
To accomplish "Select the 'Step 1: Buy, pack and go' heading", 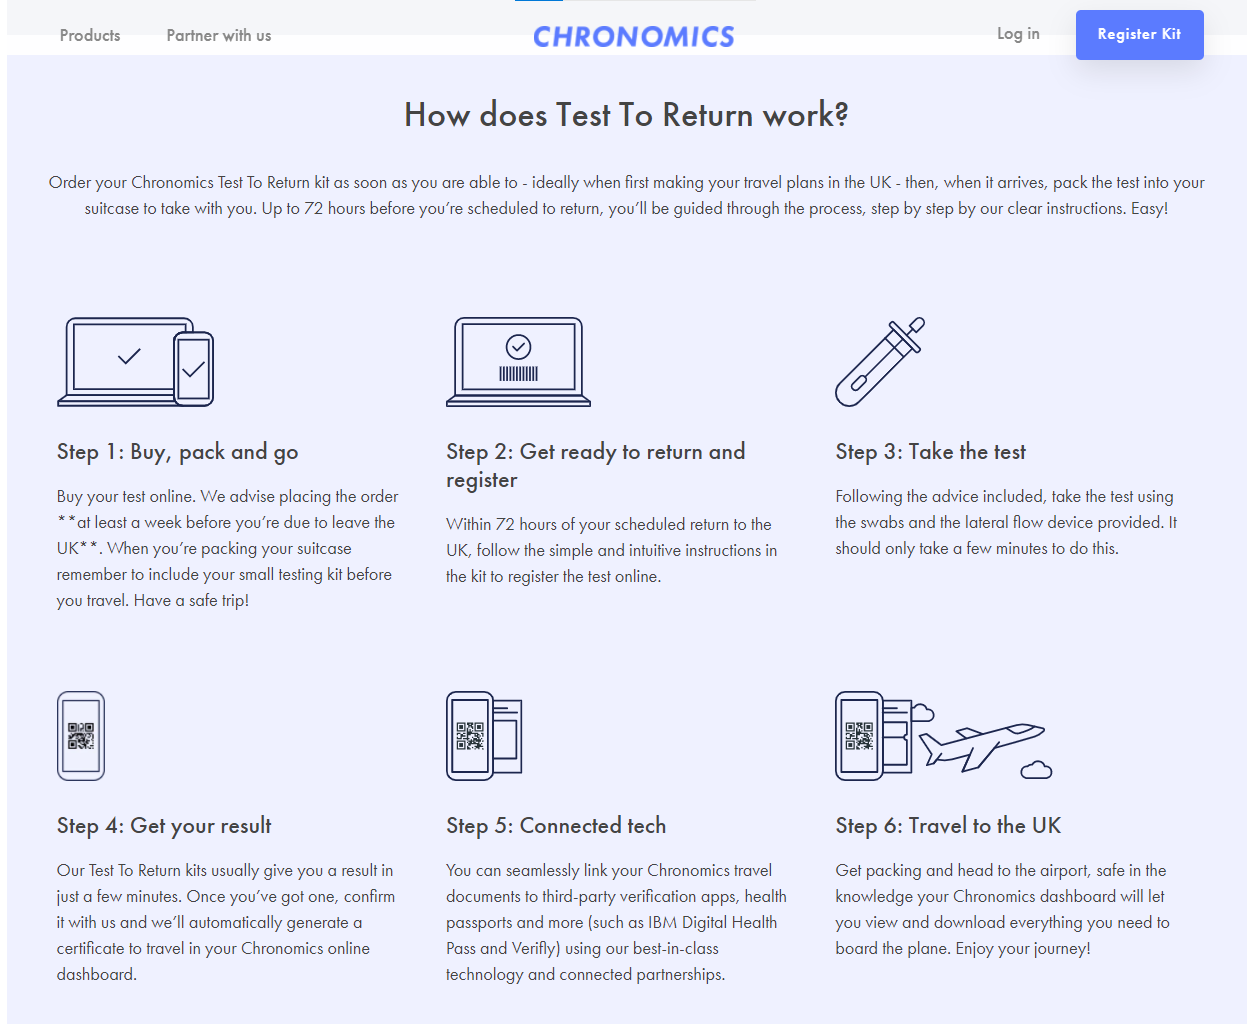I will pyautogui.click(x=178, y=452).
